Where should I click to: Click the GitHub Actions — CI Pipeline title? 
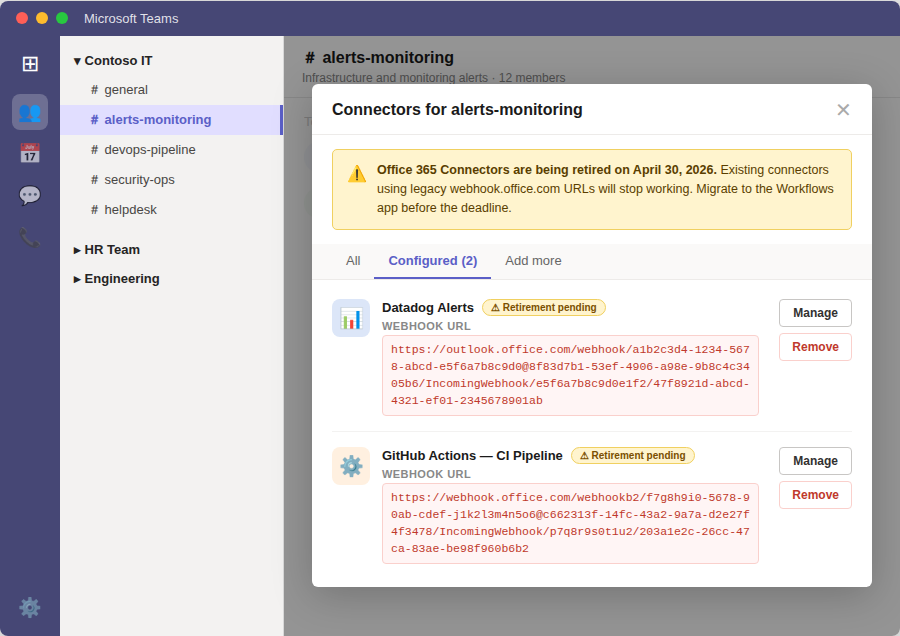pos(472,456)
